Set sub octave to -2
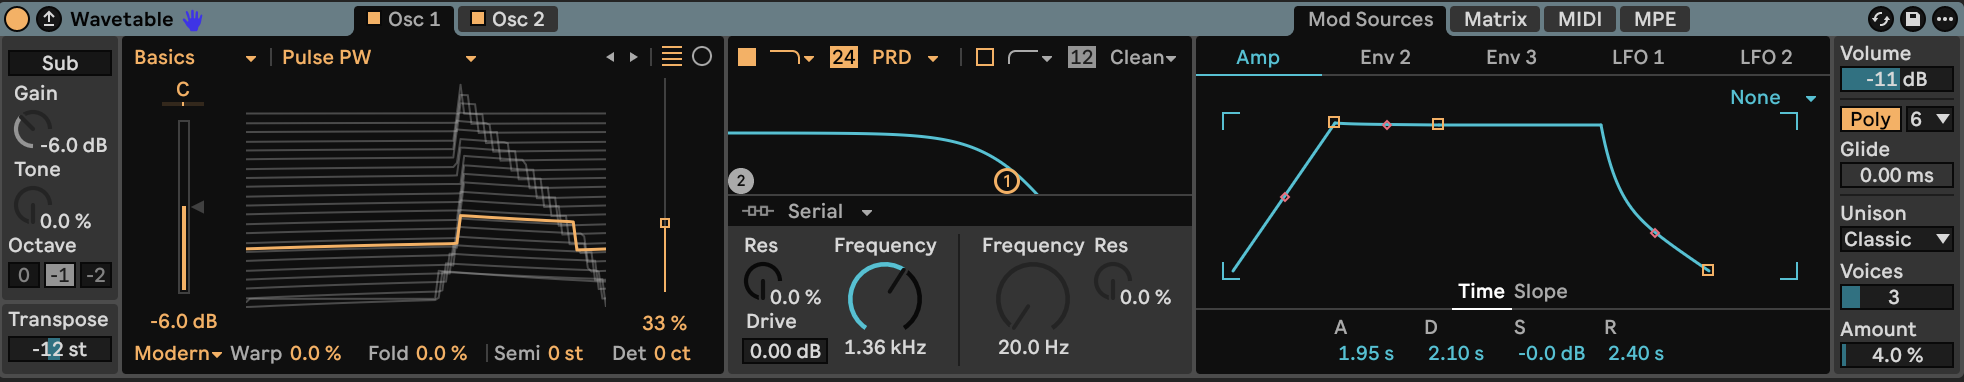Image resolution: width=1964 pixels, height=382 pixels. (96, 275)
